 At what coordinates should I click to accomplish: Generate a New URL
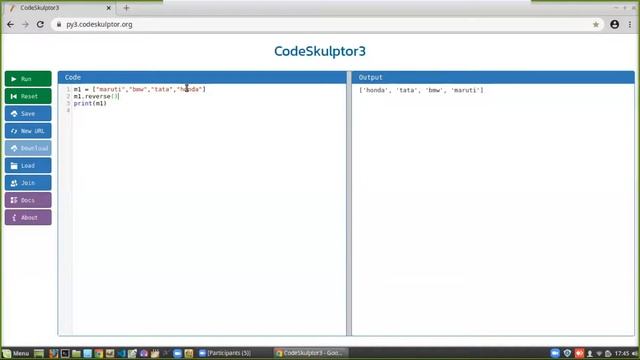(x=28, y=131)
